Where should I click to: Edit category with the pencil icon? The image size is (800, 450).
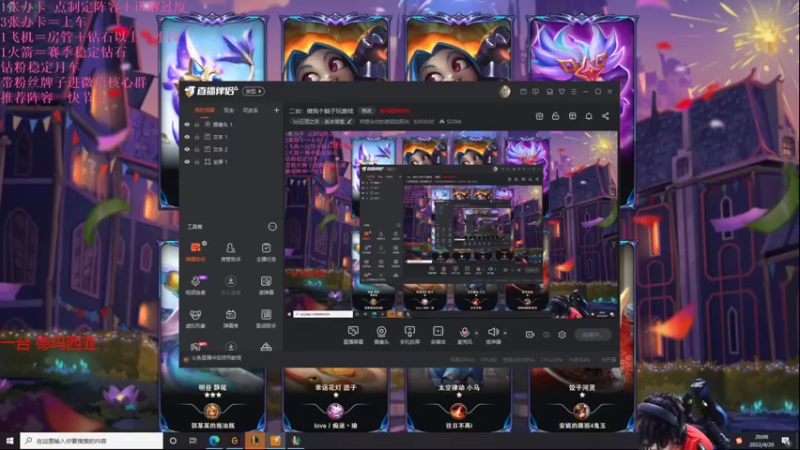pyautogui.click(x=349, y=122)
